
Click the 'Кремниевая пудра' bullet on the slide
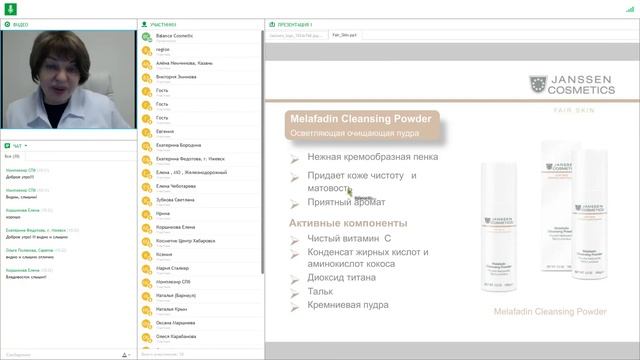point(348,305)
